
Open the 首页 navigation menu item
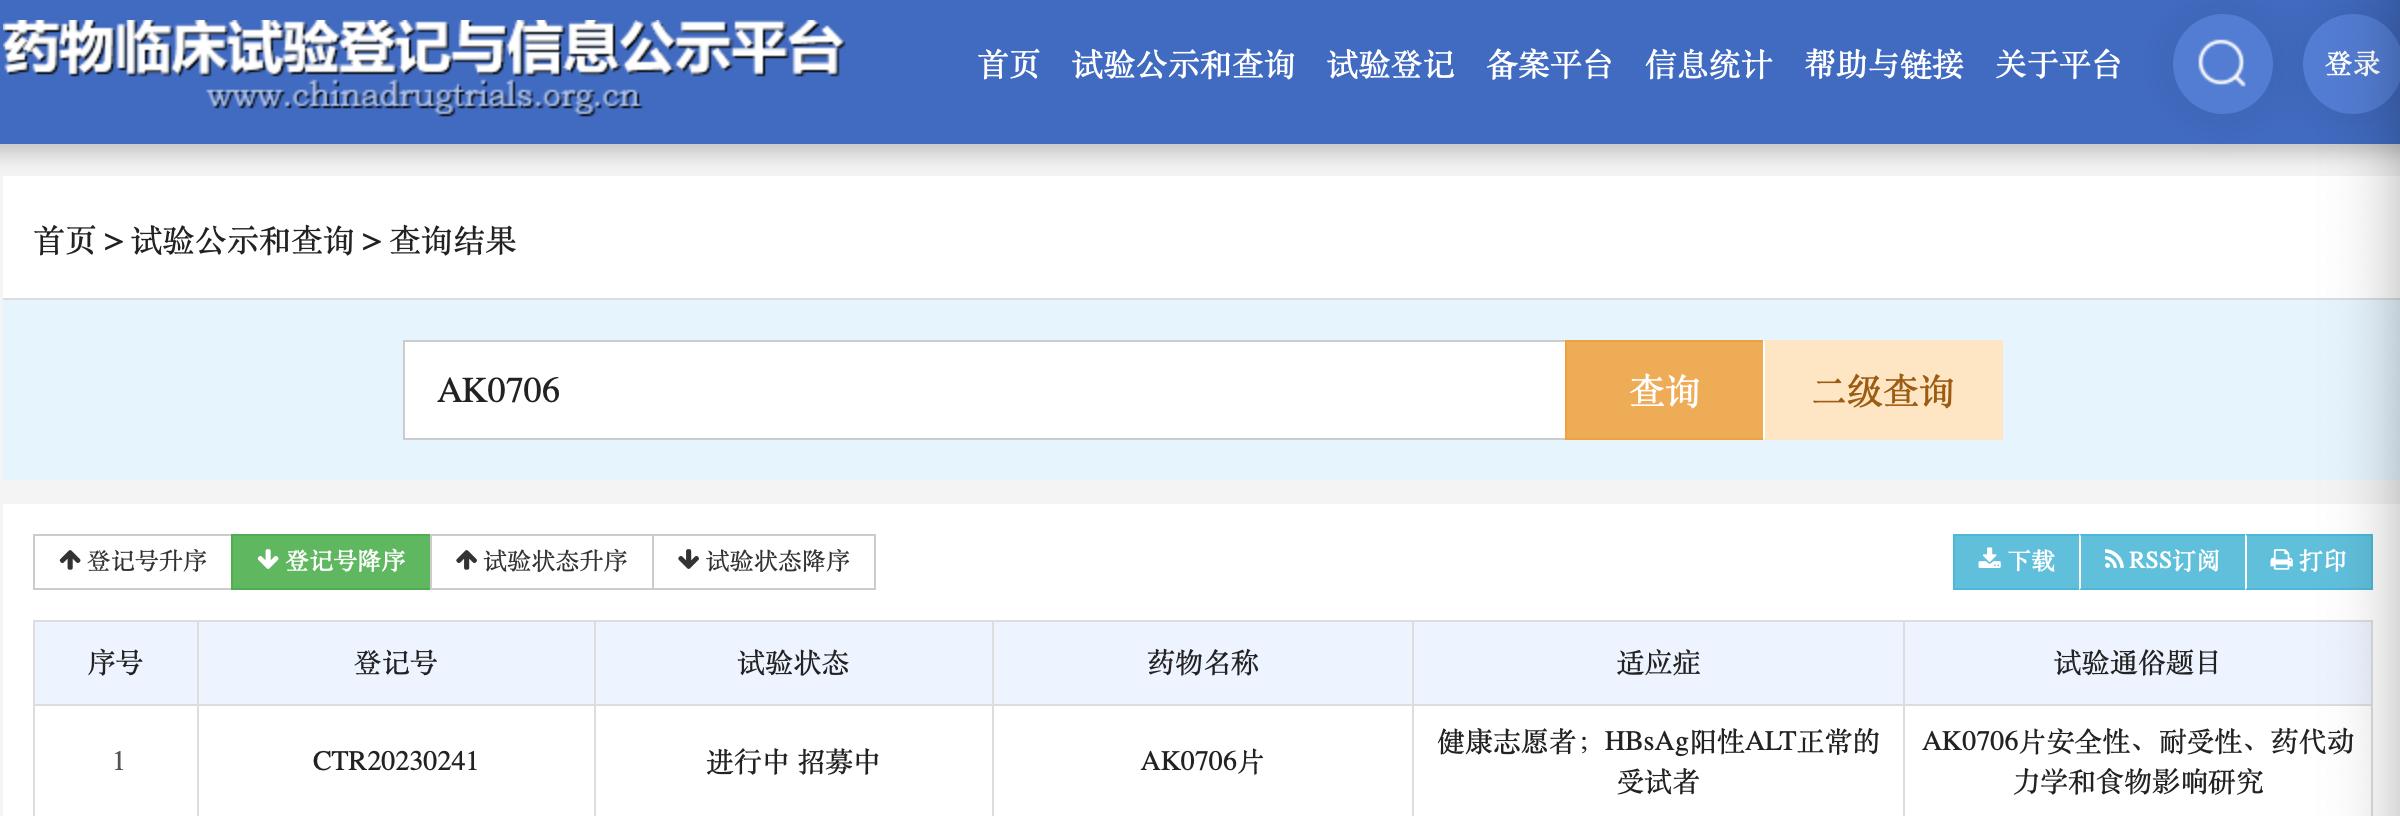tap(1008, 65)
